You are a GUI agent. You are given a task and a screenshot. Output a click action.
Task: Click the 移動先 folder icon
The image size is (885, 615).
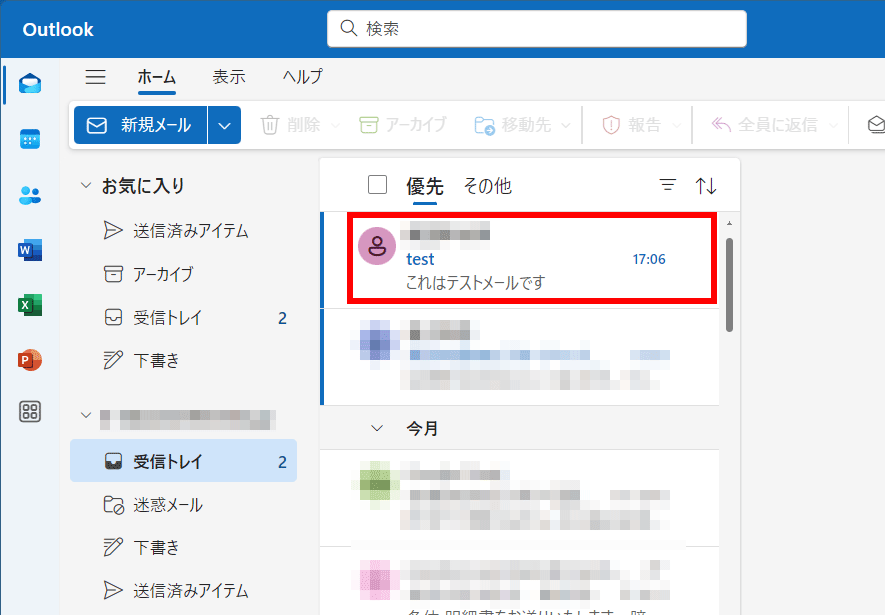pyautogui.click(x=484, y=125)
